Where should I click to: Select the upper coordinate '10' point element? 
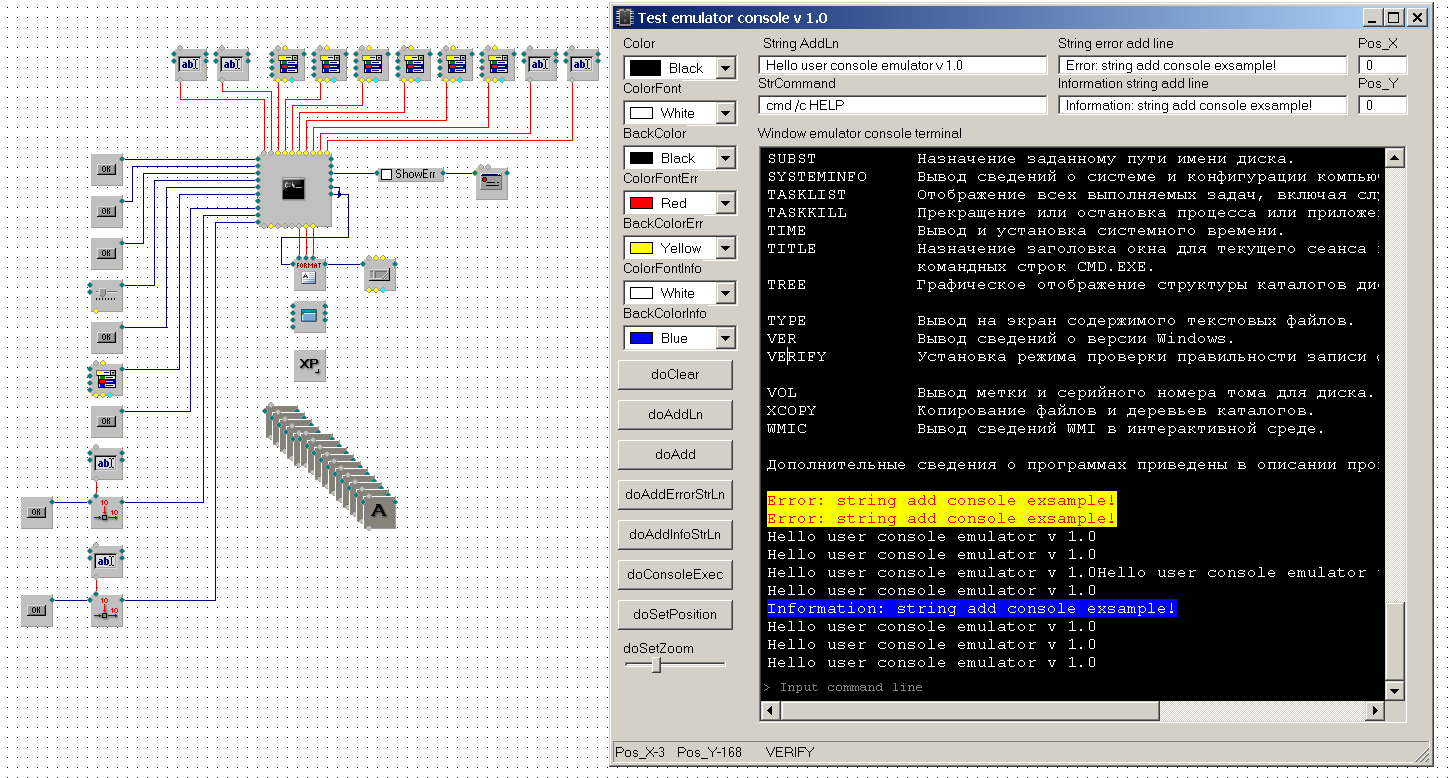pos(106,512)
